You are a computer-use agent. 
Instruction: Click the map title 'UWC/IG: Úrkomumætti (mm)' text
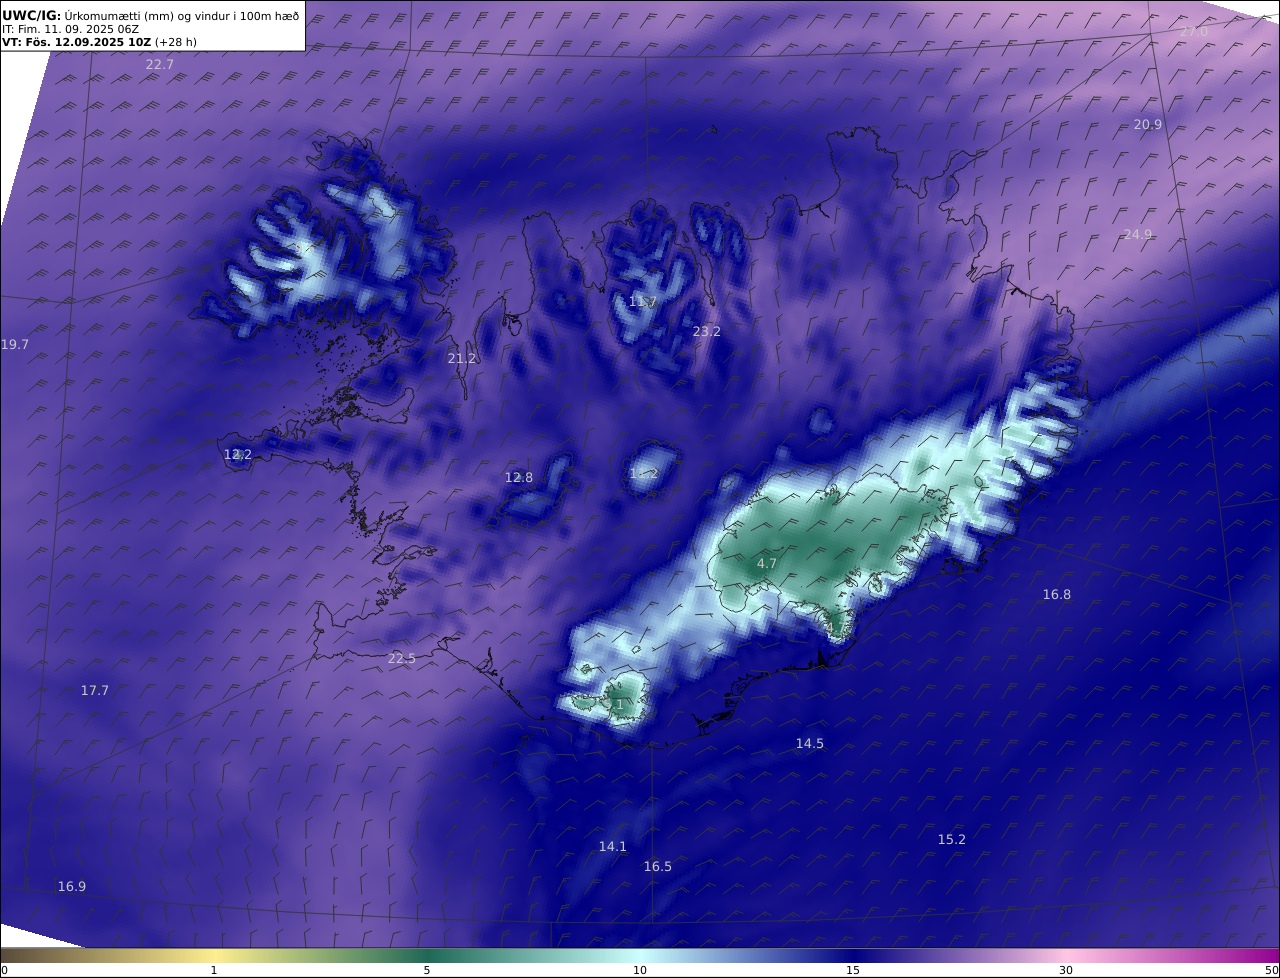click(x=91, y=15)
